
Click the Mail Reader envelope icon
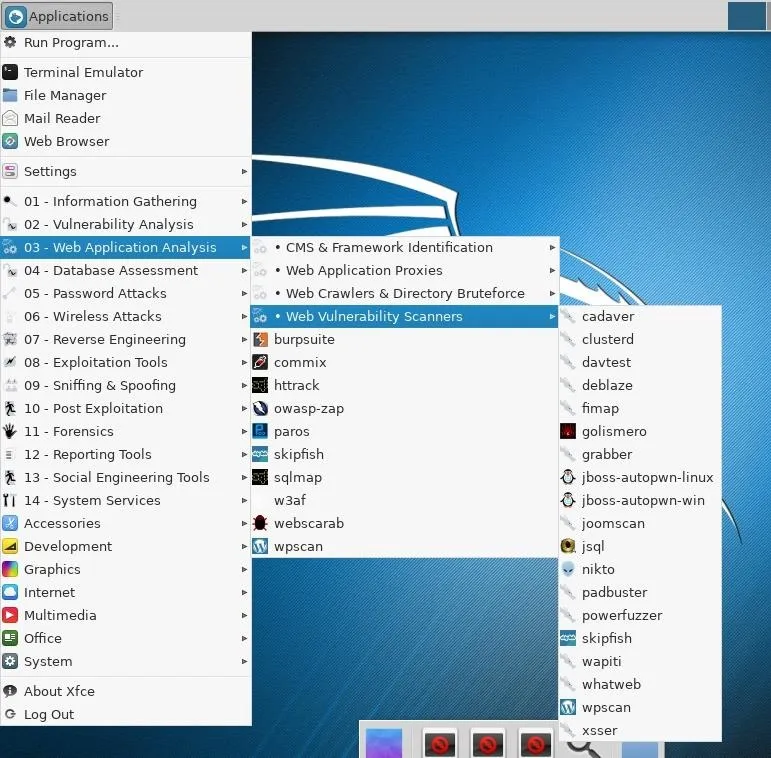point(10,118)
